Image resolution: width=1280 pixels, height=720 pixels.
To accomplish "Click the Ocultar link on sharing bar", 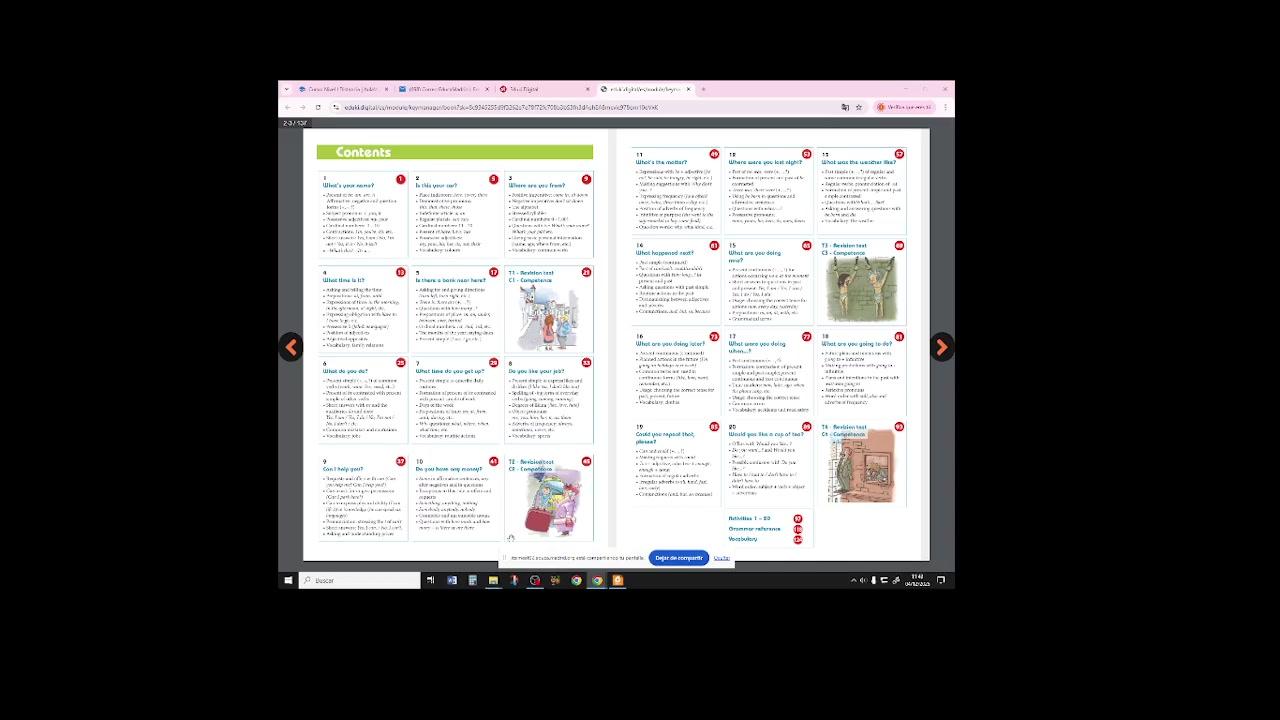I will [x=722, y=558].
